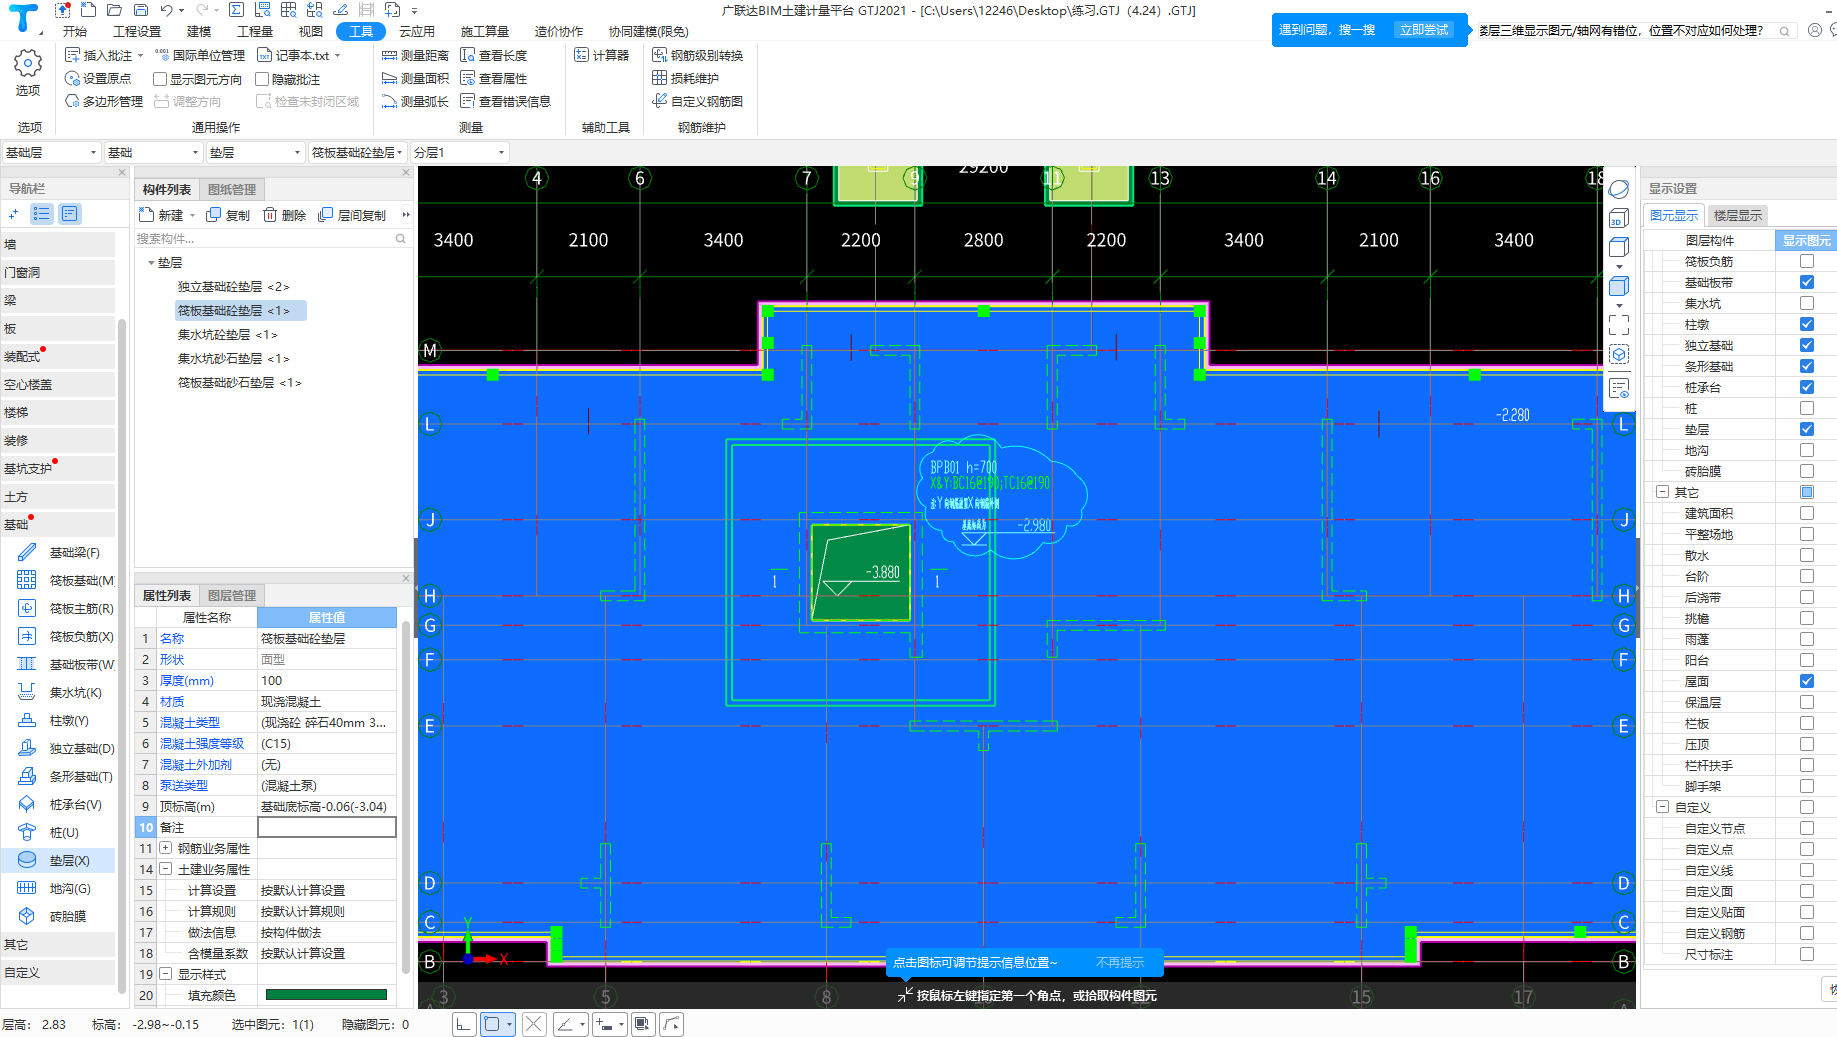Open 多边形管理 tool
The width and height of the screenshot is (1837, 1037).
click(103, 101)
